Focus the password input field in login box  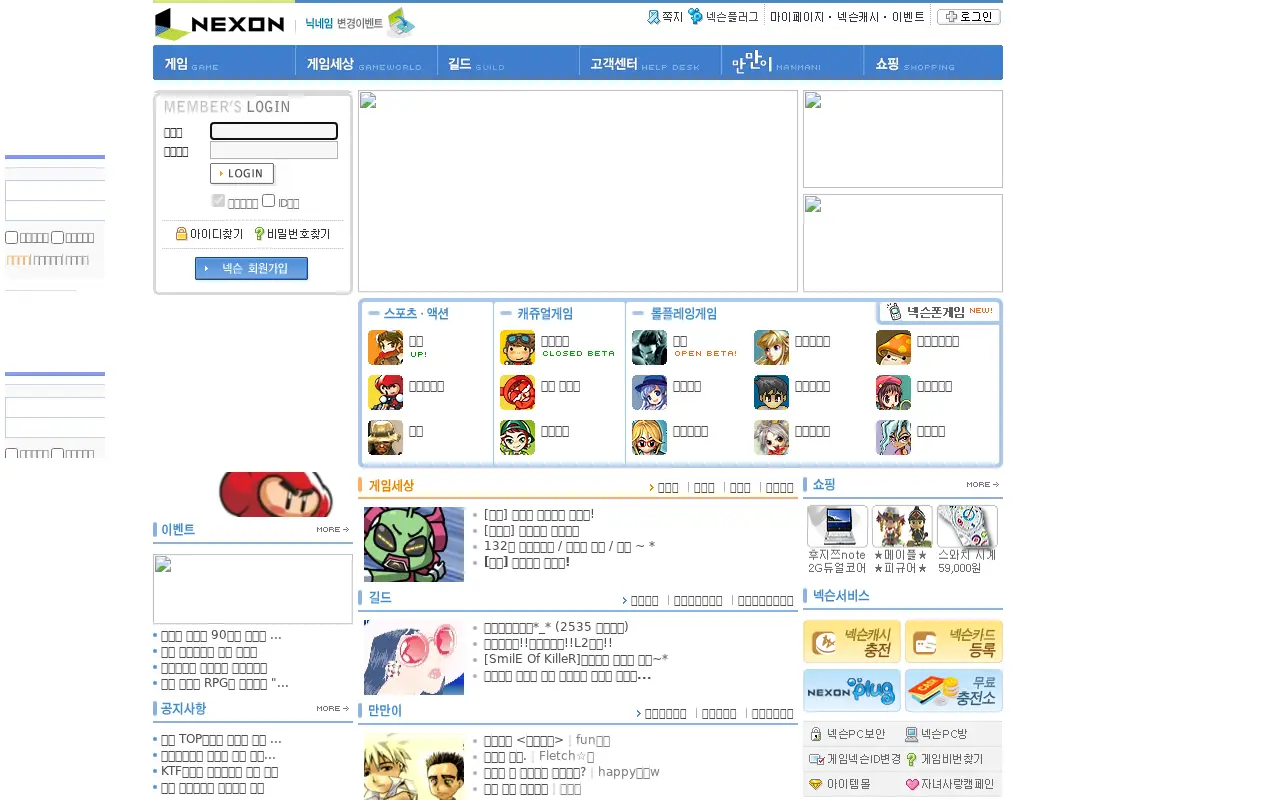274,150
